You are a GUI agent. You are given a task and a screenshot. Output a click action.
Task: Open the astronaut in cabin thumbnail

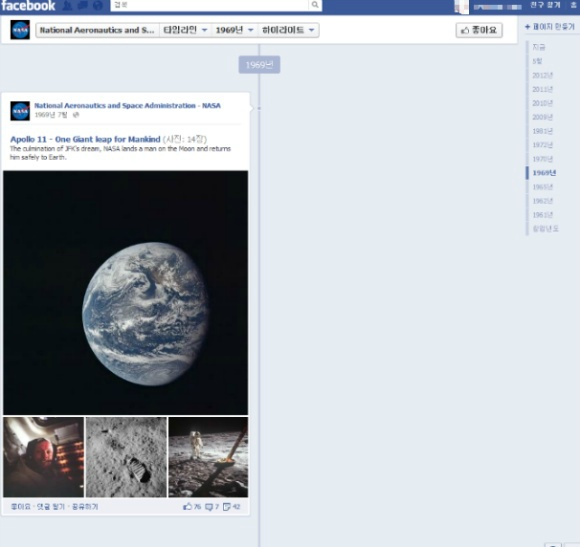[44, 457]
